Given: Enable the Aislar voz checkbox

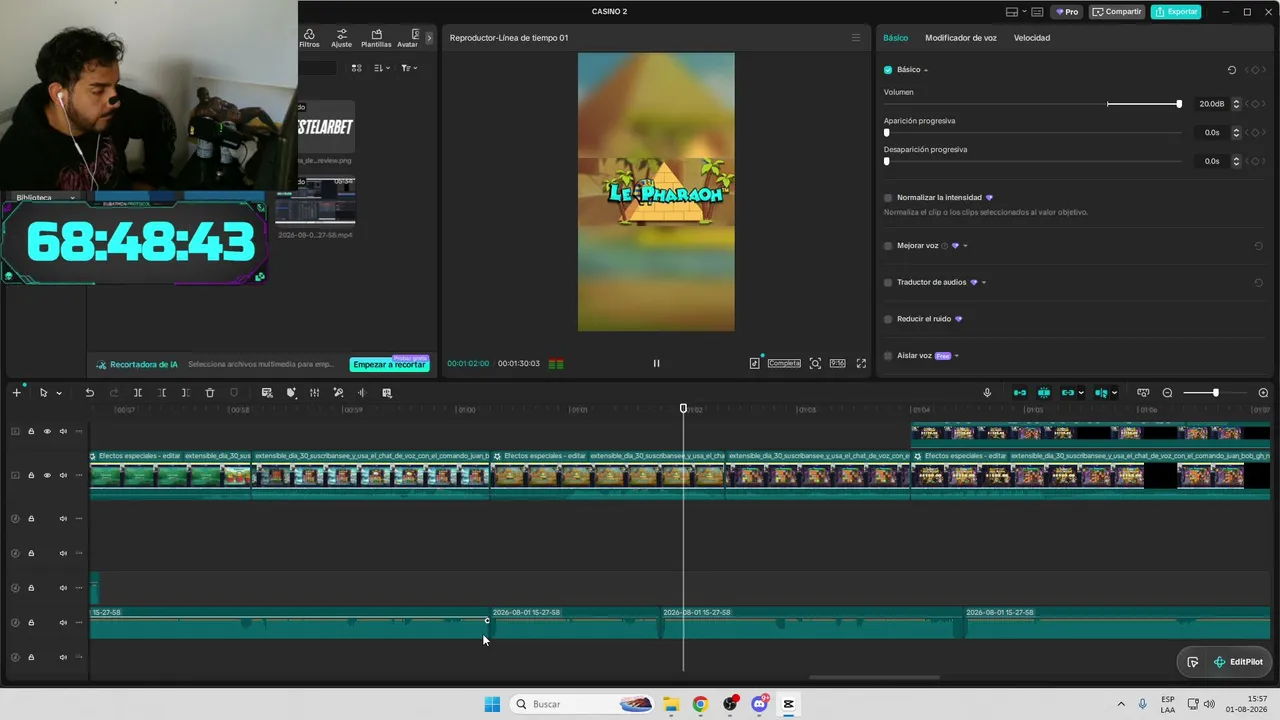Looking at the screenshot, I should (888, 356).
